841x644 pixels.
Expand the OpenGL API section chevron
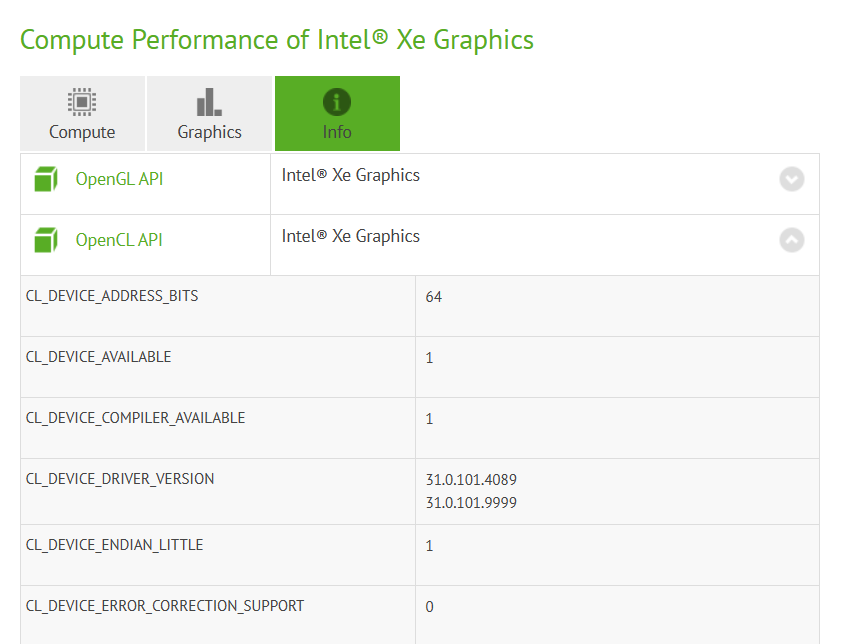(x=791, y=179)
